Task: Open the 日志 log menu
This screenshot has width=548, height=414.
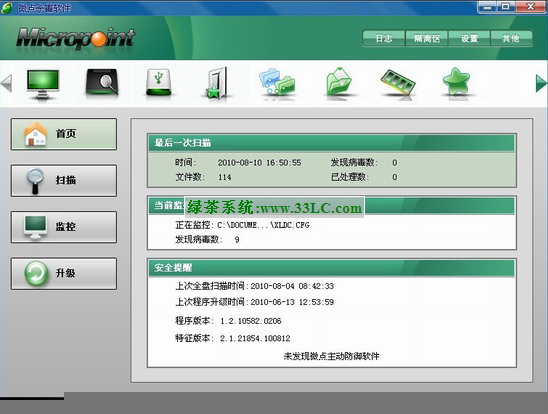Action: click(384, 38)
